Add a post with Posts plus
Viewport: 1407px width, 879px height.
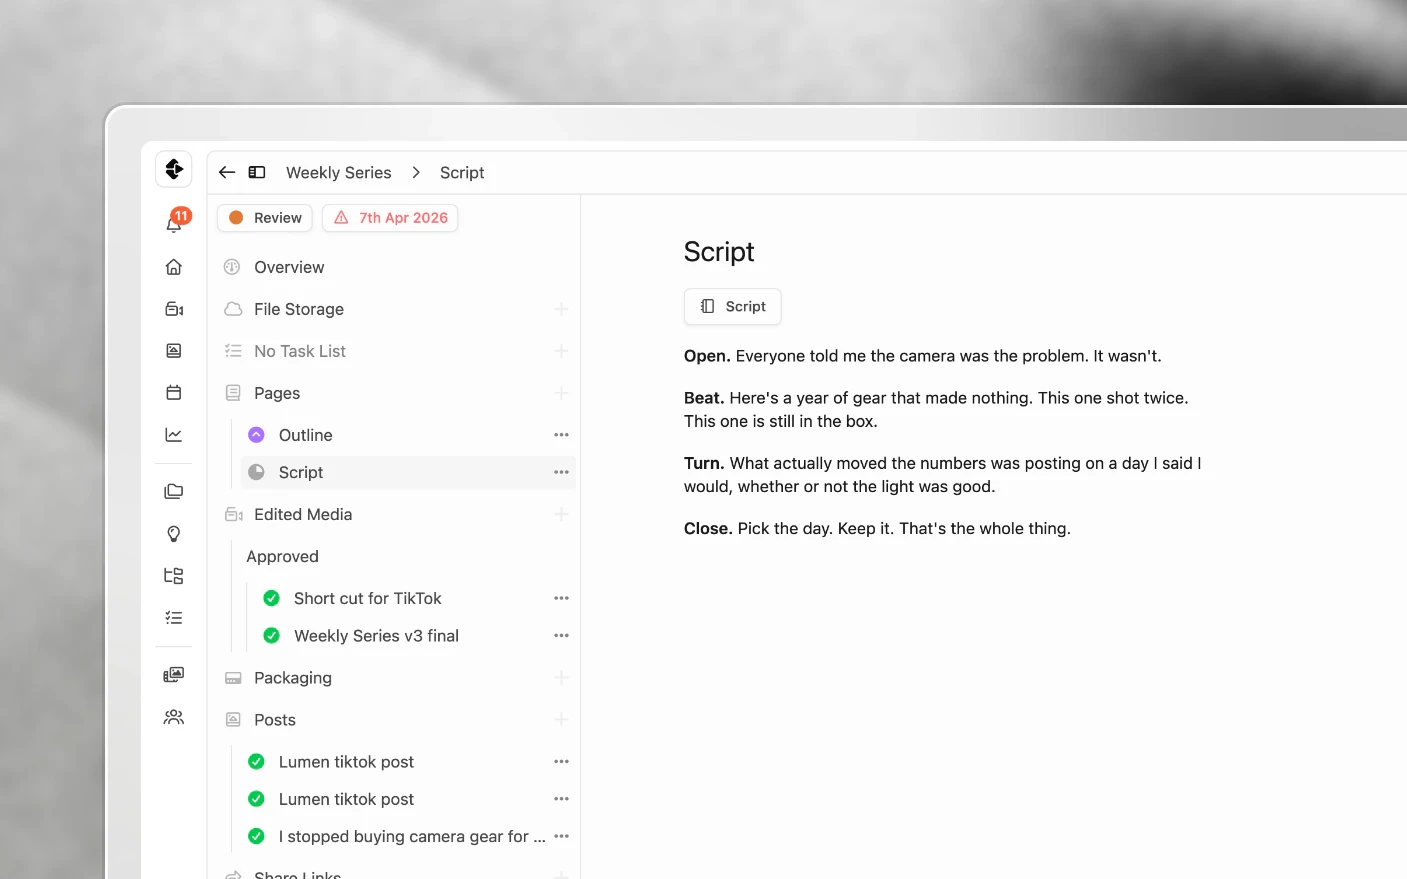[x=561, y=720]
